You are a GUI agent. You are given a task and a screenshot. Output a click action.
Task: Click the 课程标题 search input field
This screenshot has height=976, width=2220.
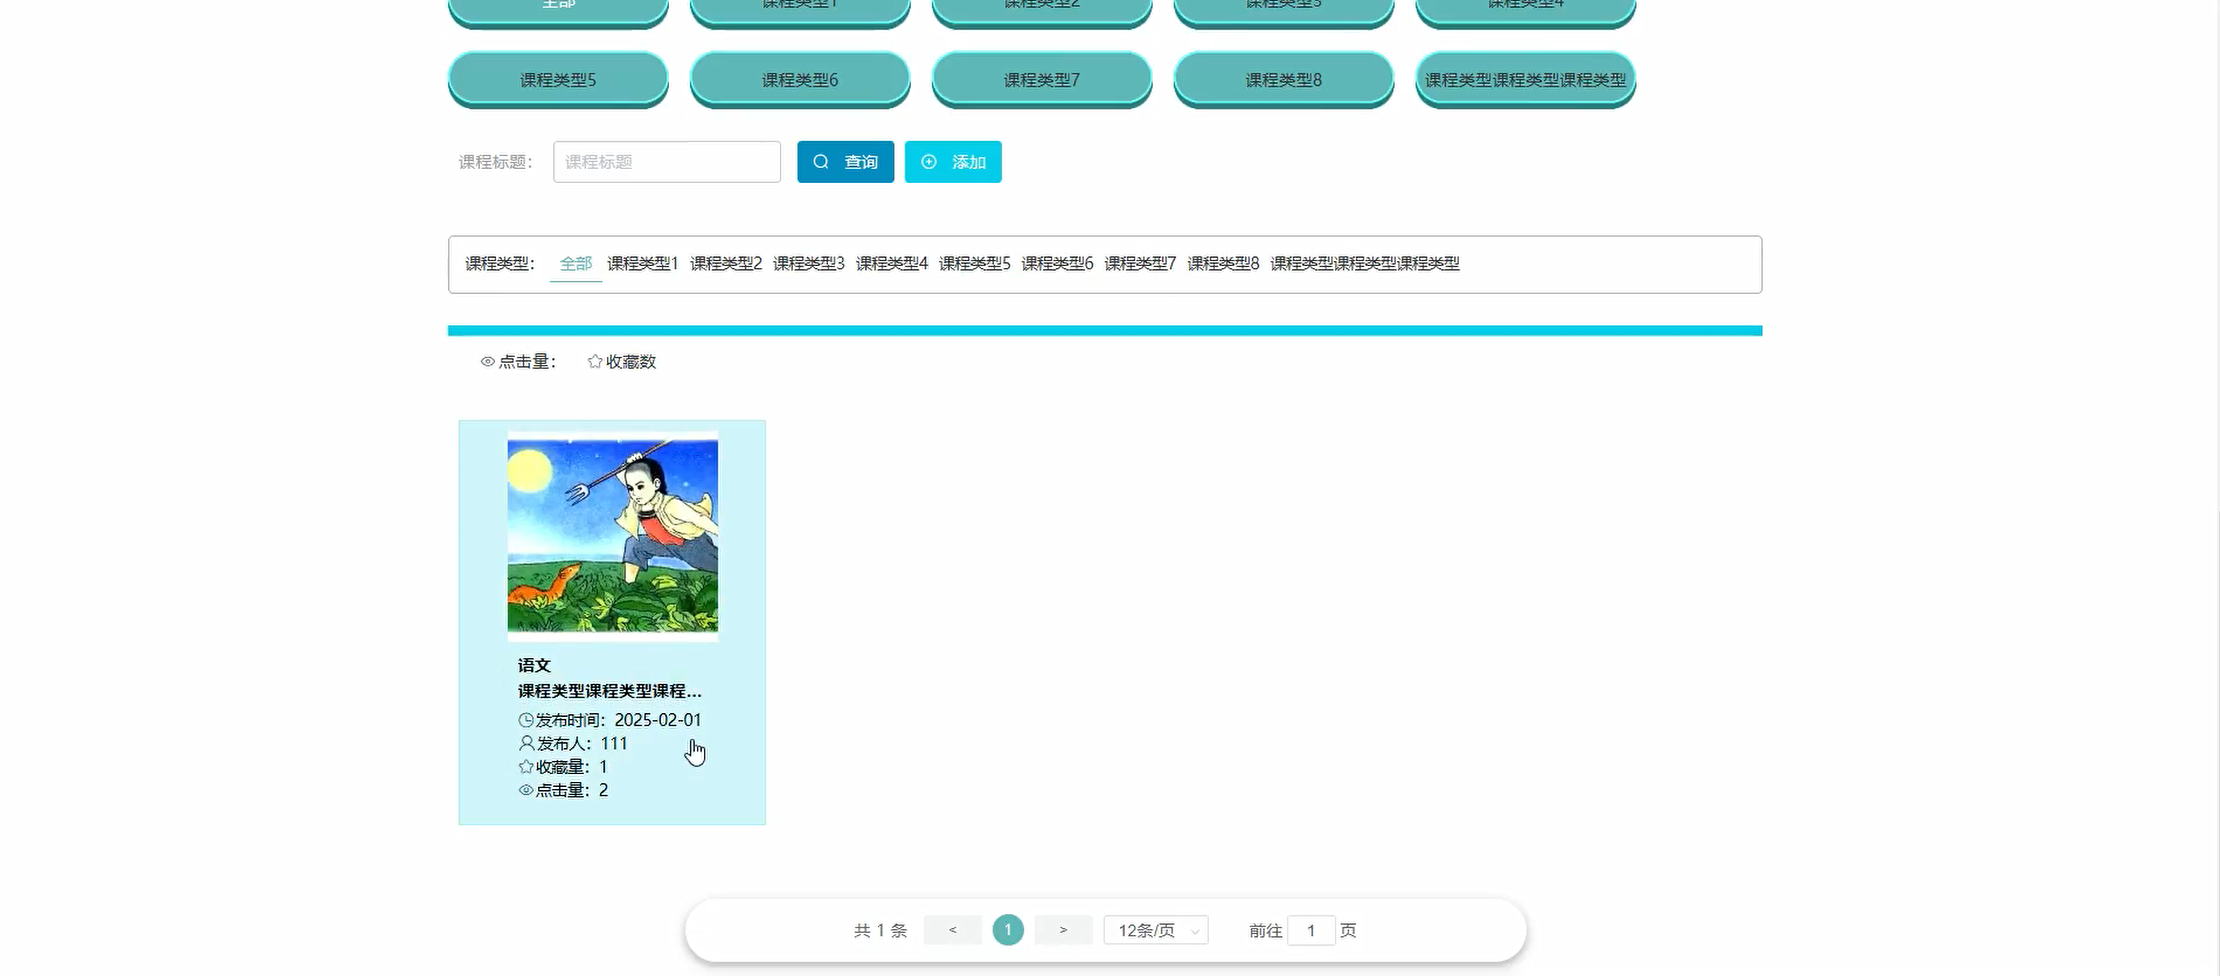(x=666, y=161)
